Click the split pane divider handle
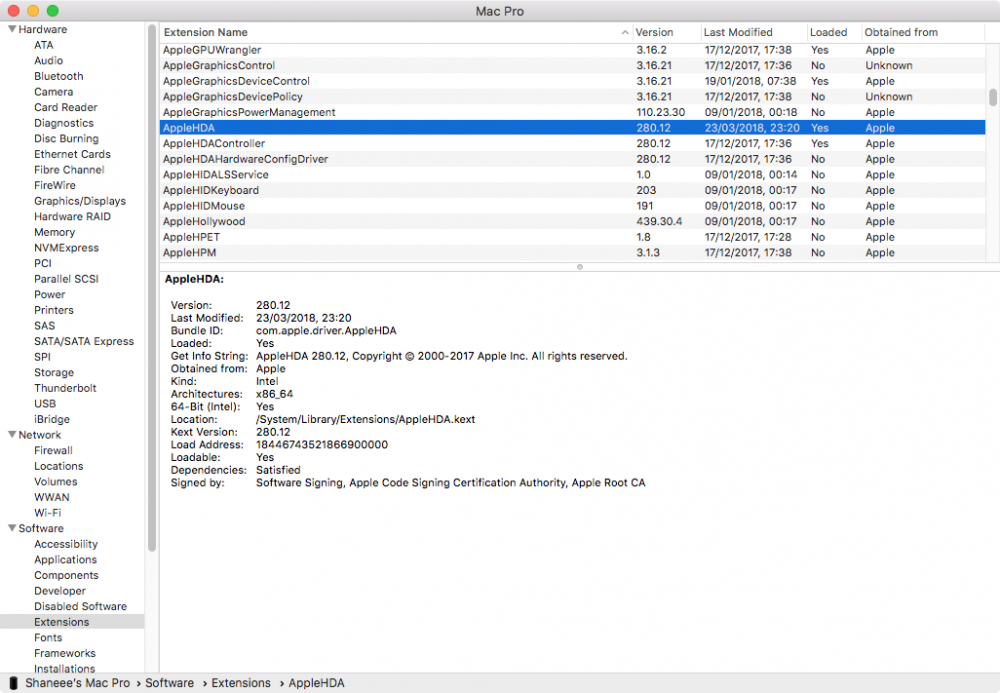Screen dimensions: 1000x693 tap(580, 267)
